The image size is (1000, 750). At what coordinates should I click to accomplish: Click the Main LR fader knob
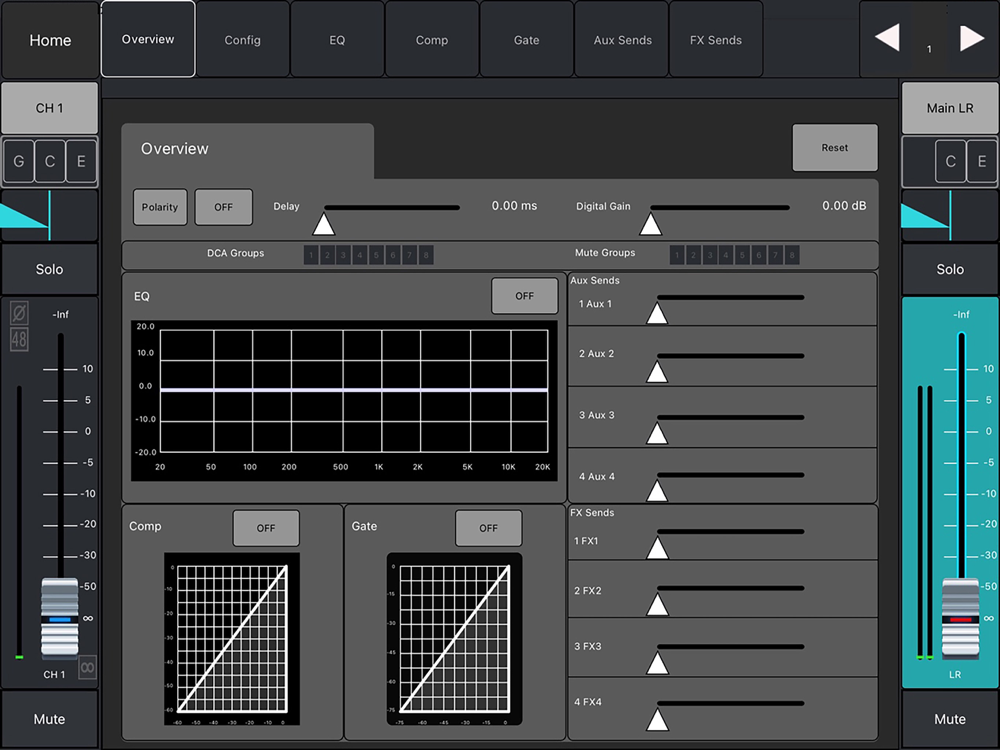click(x=960, y=618)
